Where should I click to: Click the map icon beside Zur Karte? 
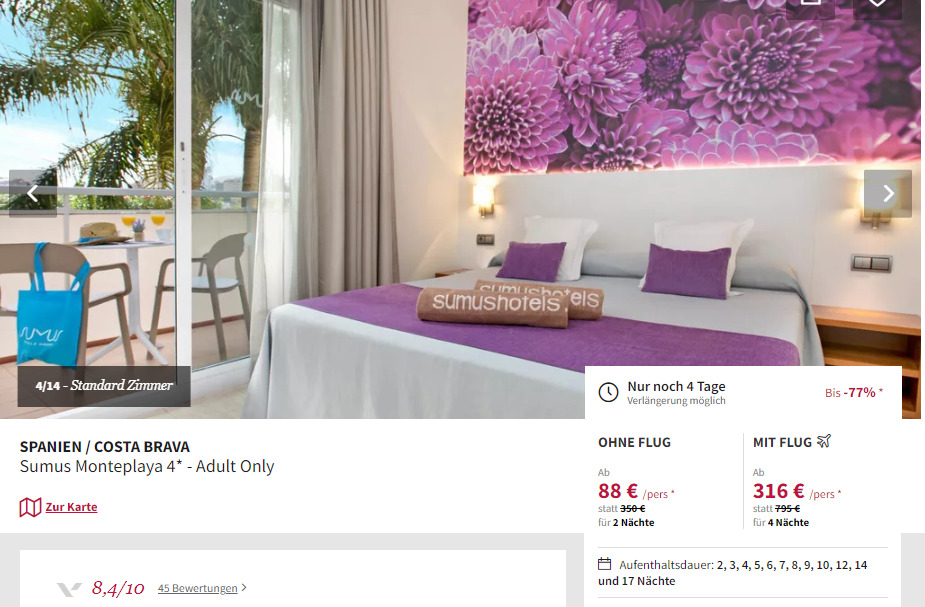point(30,507)
